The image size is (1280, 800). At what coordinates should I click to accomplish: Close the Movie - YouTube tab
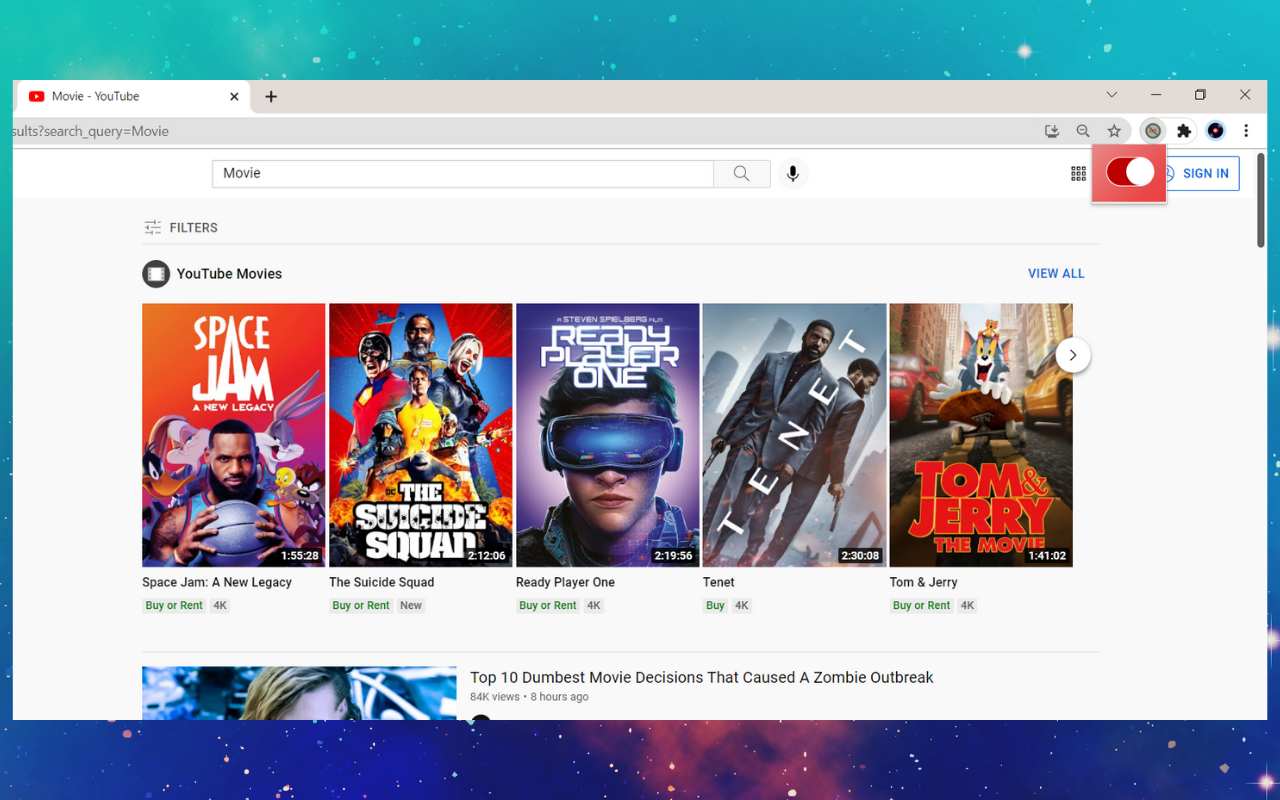click(x=234, y=97)
